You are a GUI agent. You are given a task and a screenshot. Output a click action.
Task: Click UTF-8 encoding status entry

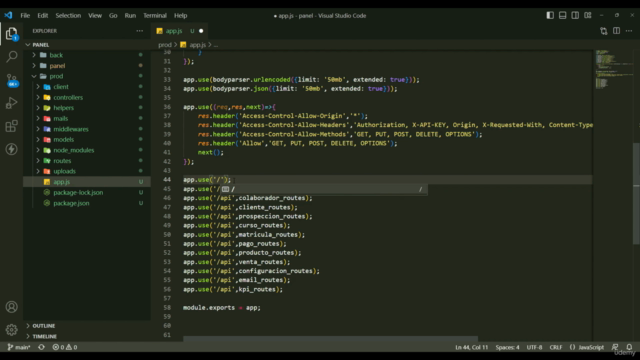click(x=534, y=347)
